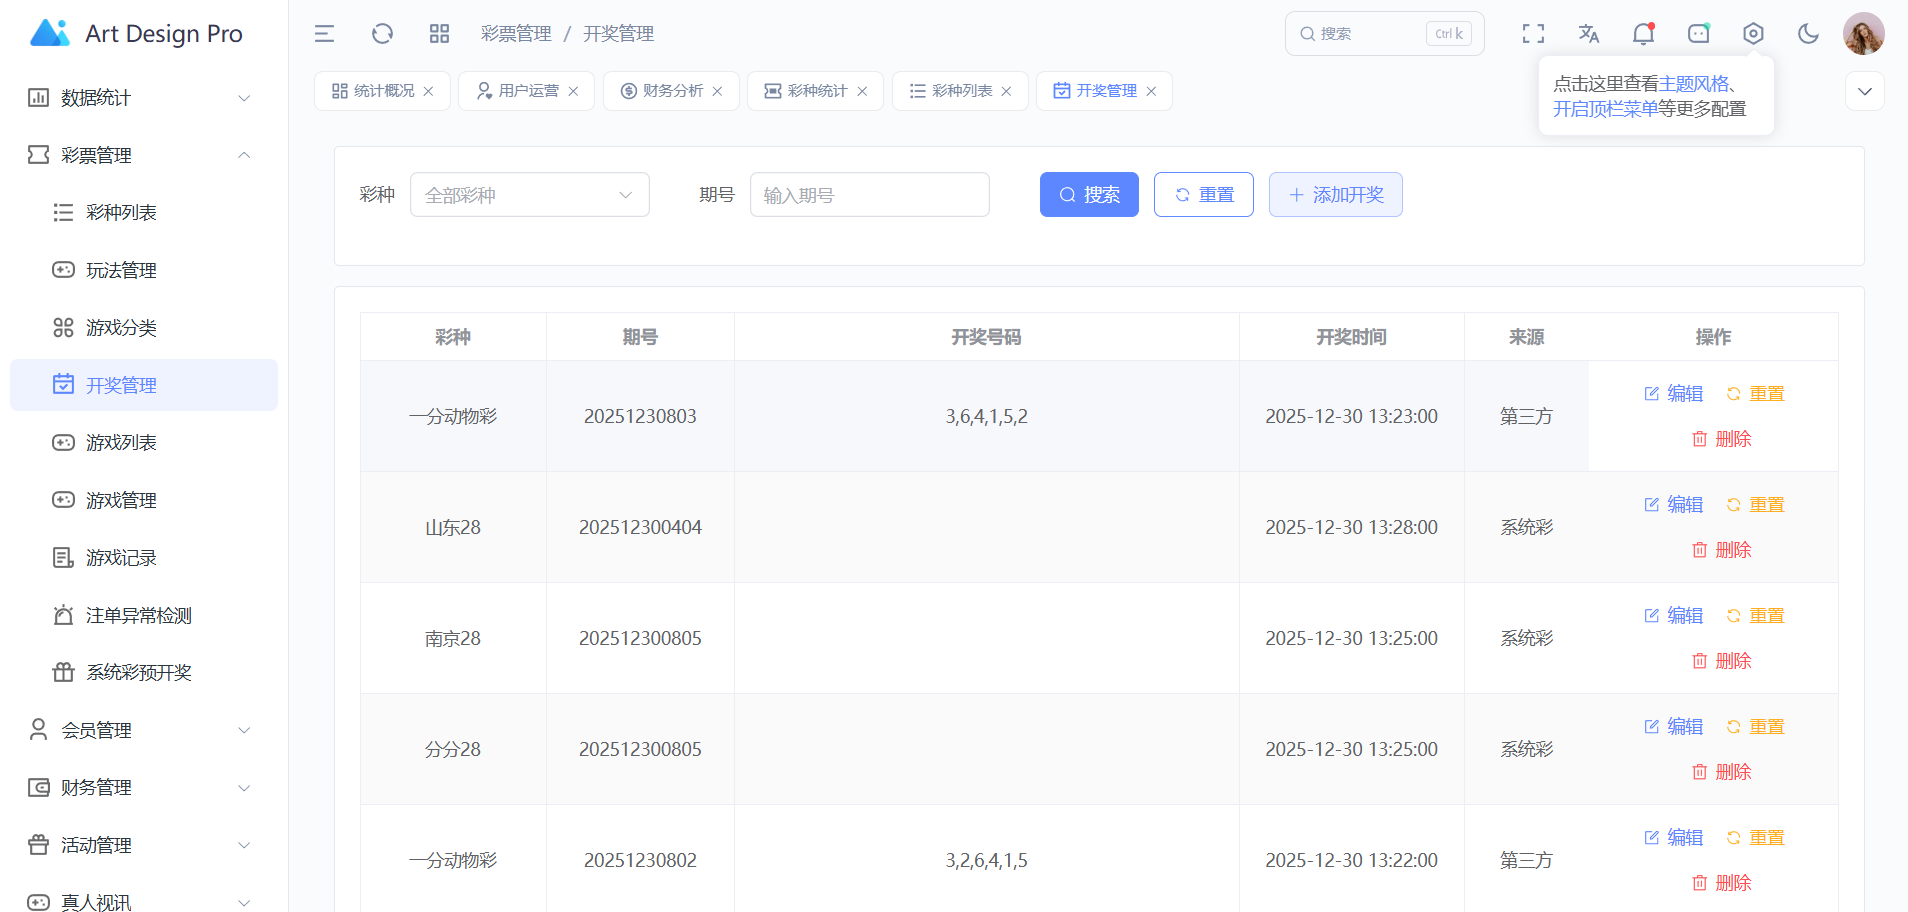Screen dimensions: 1908x912
Task: Focus the 输入期号 input field
Action: (869, 195)
